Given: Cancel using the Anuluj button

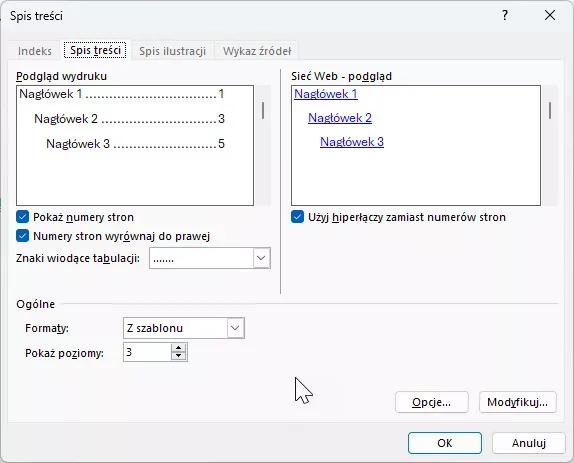Looking at the screenshot, I should [529, 443].
